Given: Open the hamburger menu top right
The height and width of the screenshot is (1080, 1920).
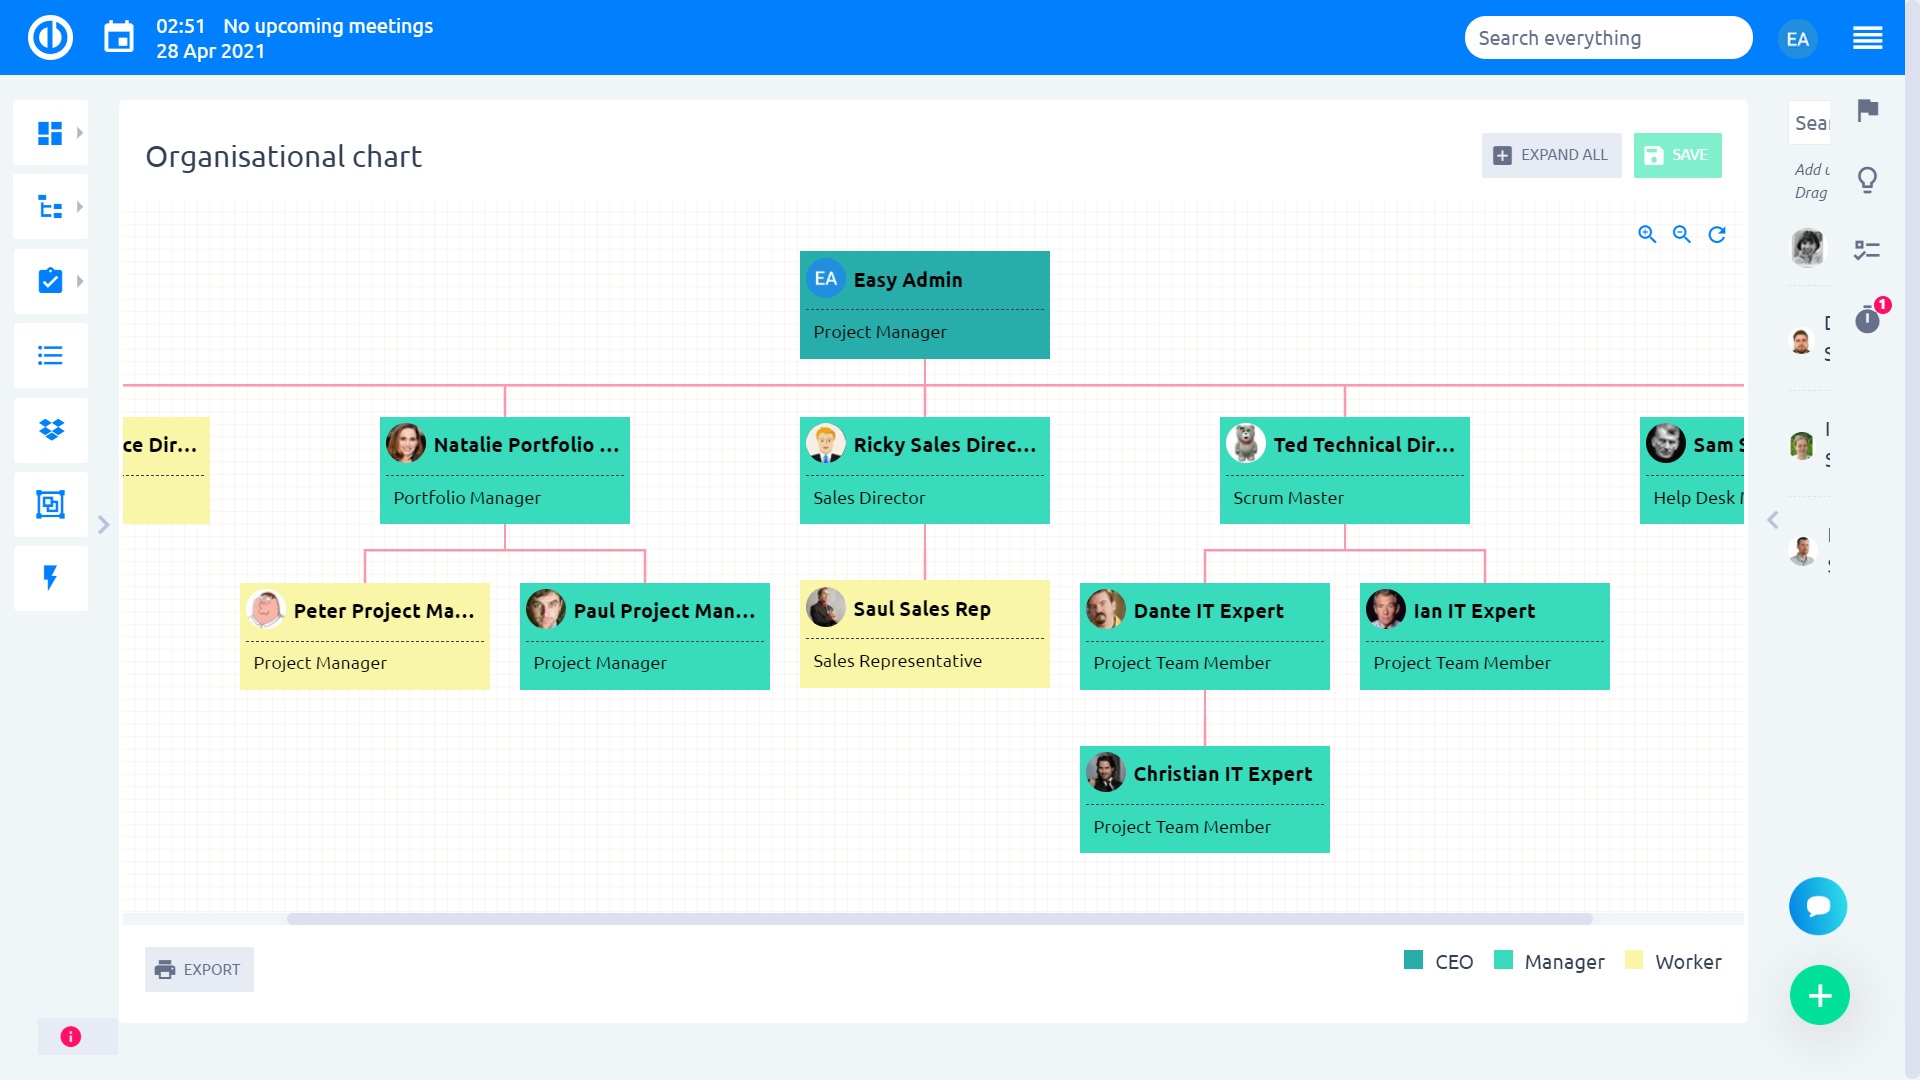Looking at the screenshot, I should pyautogui.click(x=1867, y=37).
